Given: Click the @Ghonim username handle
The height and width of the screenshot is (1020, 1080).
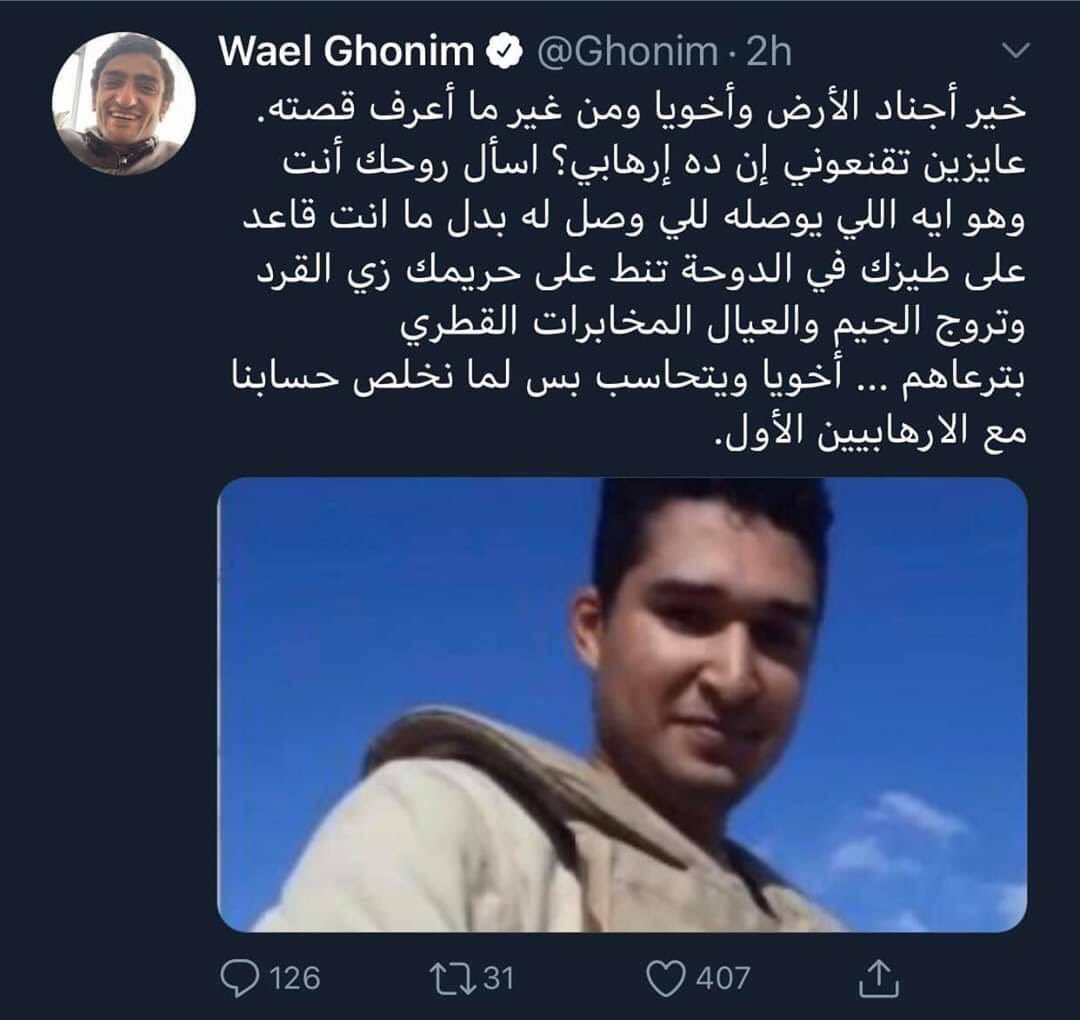Looking at the screenshot, I should (627, 52).
